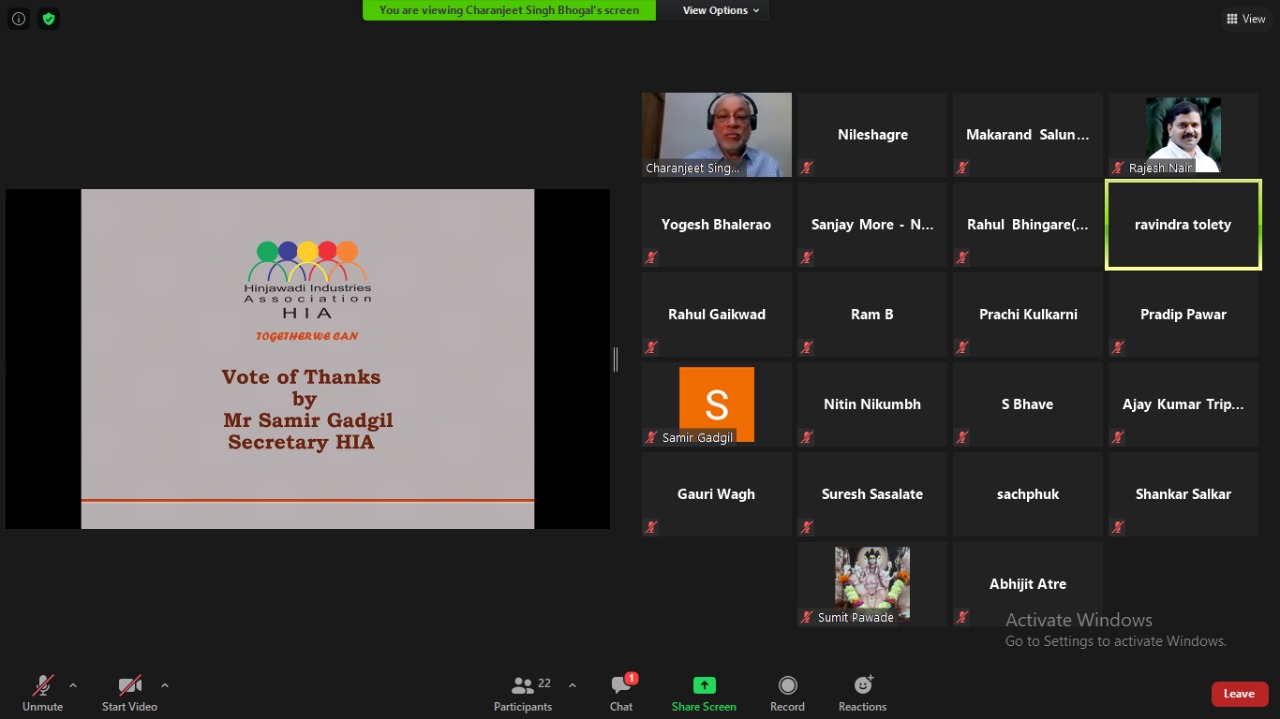
Task: Select the highlighted ravindra tolety tile
Action: coord(1183,225)
